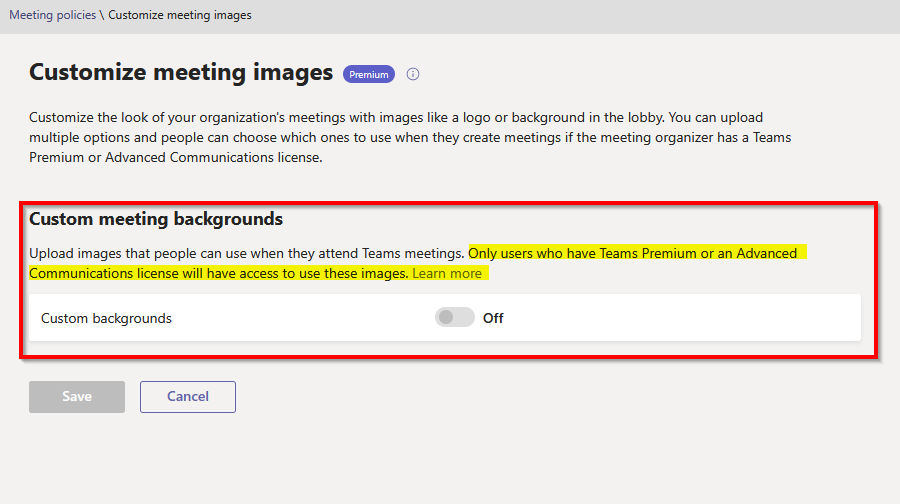Click the Customize meeting images page title
The height and width of the screenshot is (504, 900).
click(181, 72)
